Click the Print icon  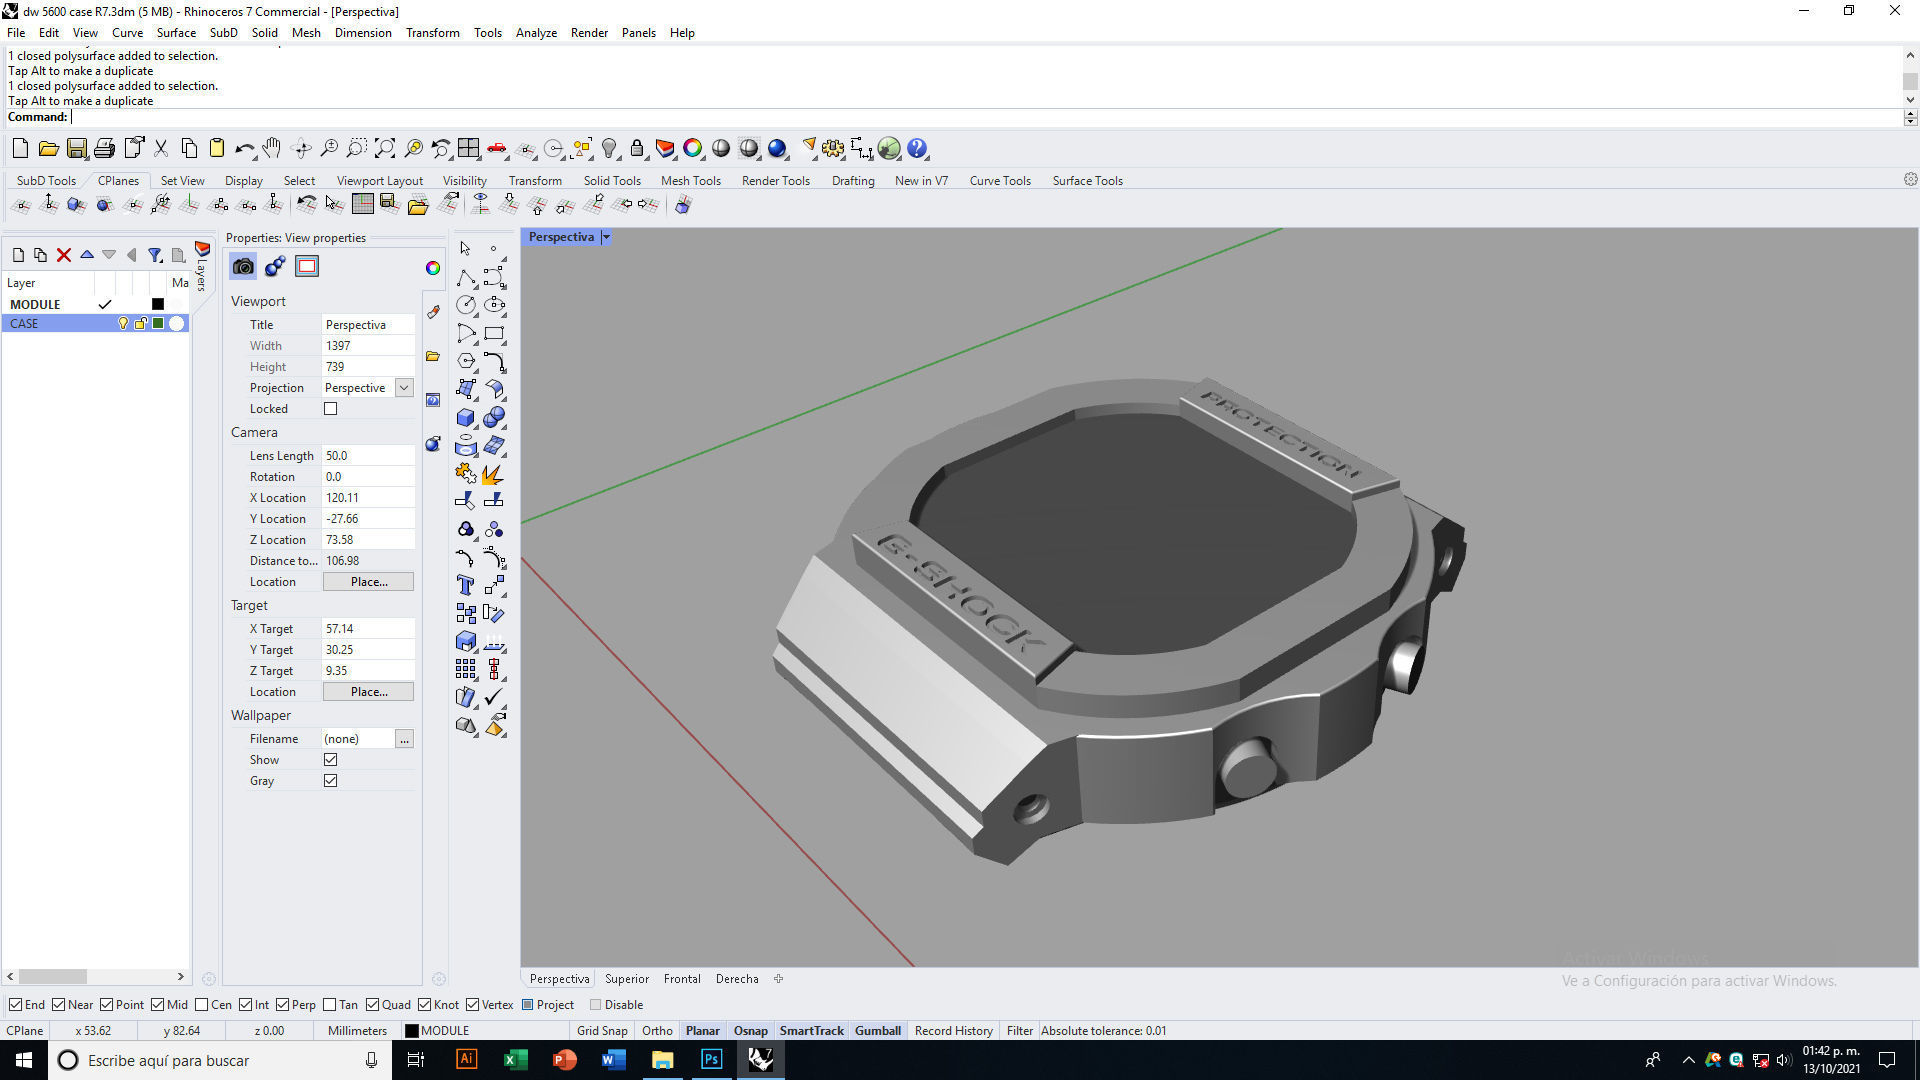tap(104, 149)
